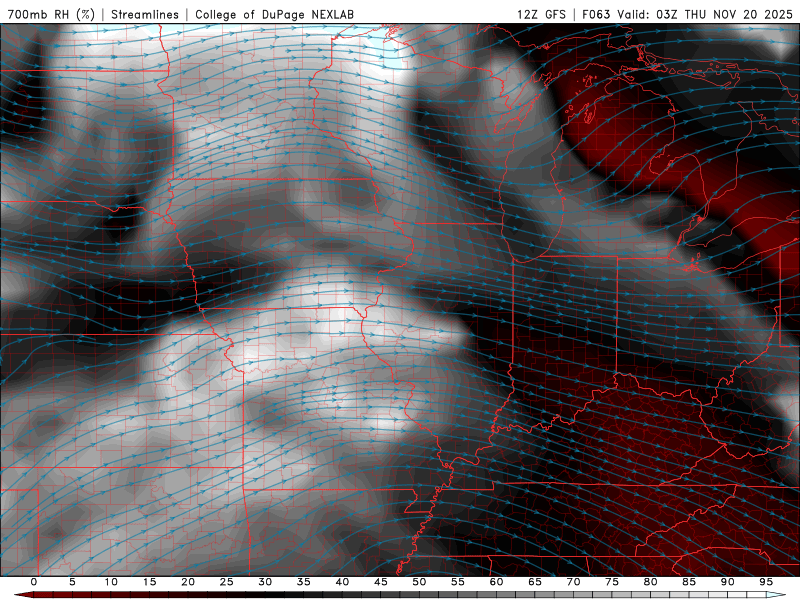Image resolution: width=800 pixels, height=600 pixels.
Task: Click the "70" value on the color scale
Action: click(573, 582)
